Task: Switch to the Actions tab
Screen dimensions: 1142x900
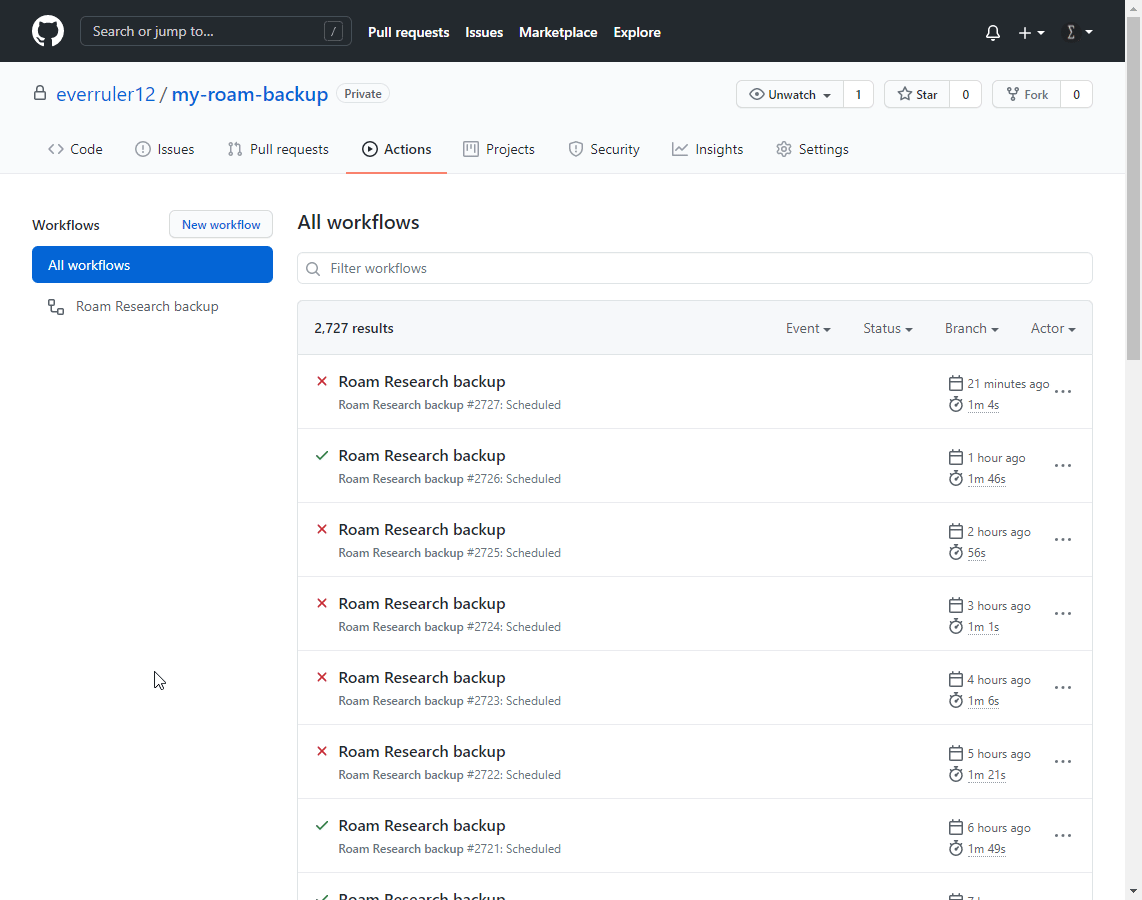Action: (397, 149)
